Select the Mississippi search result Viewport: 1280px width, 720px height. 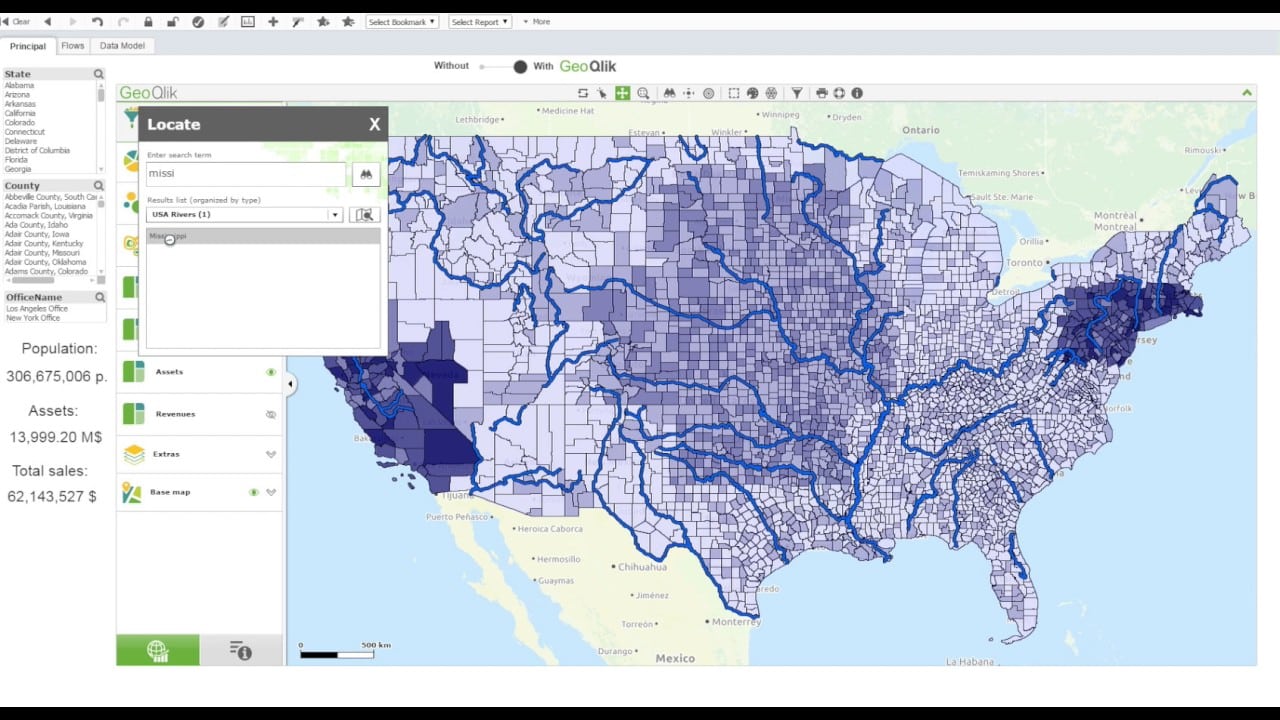pyautogui.click(x=263, y=236)
